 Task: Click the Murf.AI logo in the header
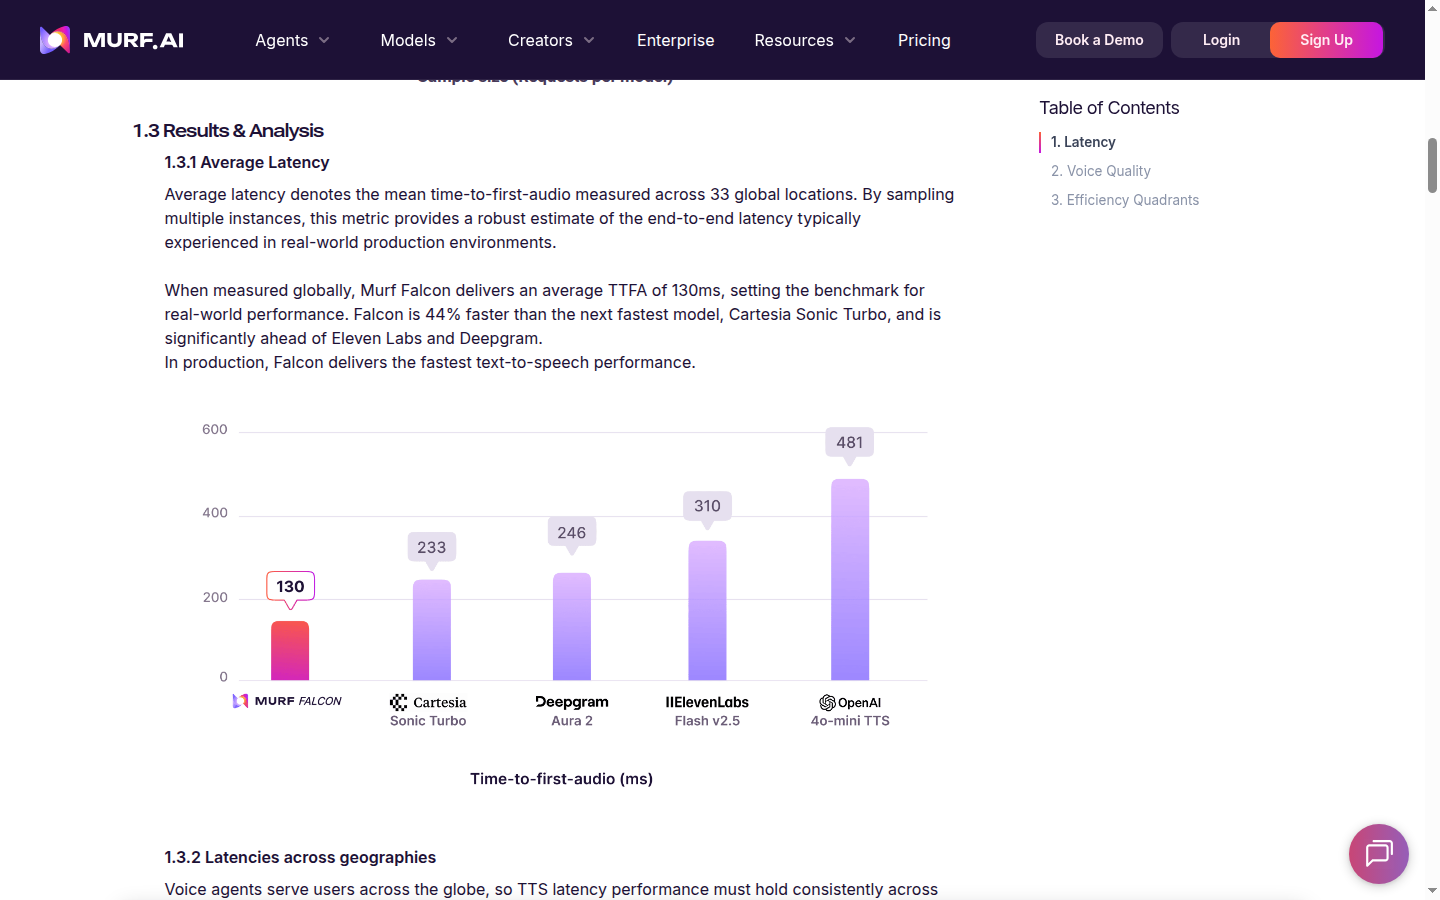pos(111,40)
